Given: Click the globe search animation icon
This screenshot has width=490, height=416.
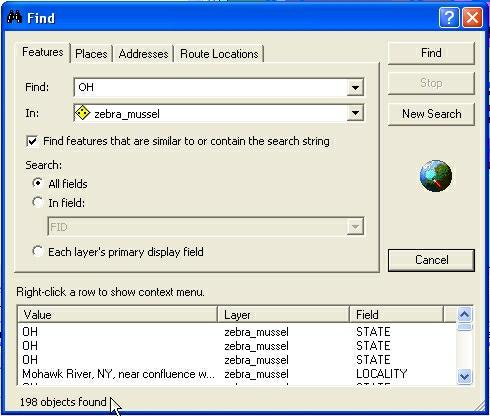Looking at the screenshot, I should [436, 176].
